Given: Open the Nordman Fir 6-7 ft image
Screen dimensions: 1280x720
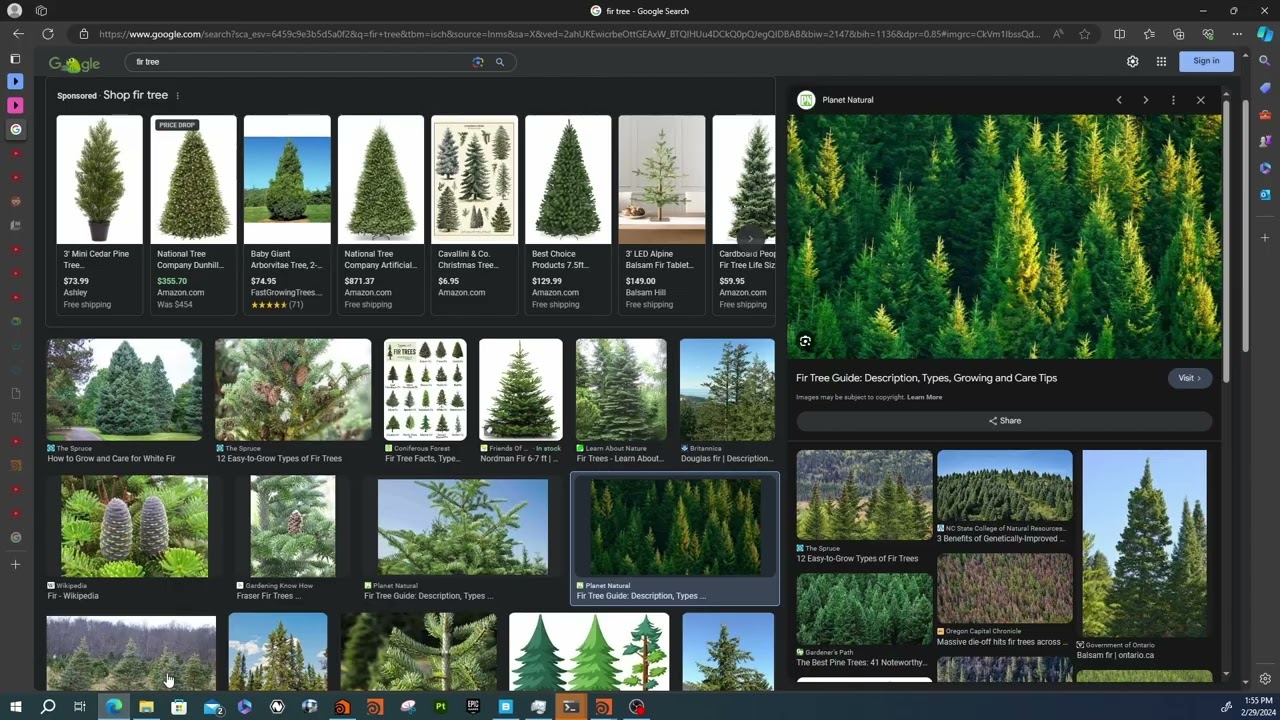Looking at the screenshot, I should 520,390.
